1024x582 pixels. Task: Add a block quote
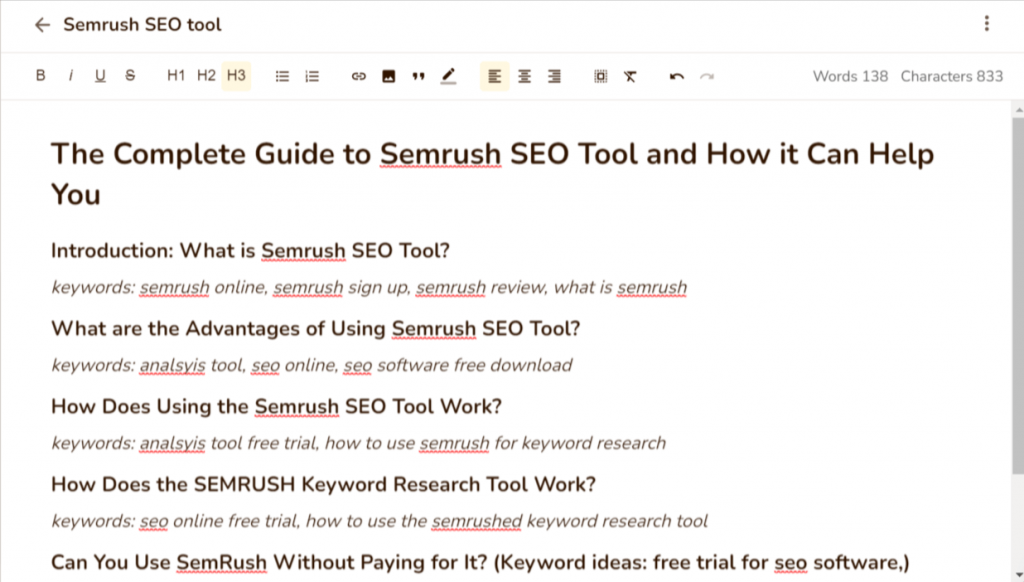click(418, 76)
